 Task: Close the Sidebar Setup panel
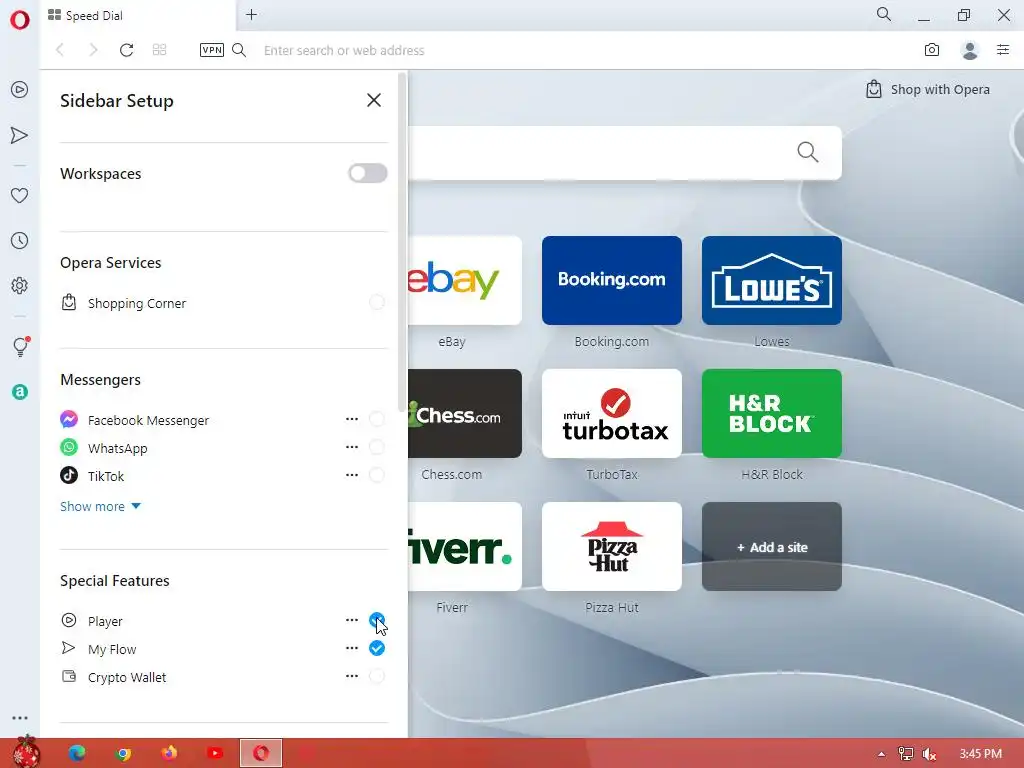[x=374, y=100]
